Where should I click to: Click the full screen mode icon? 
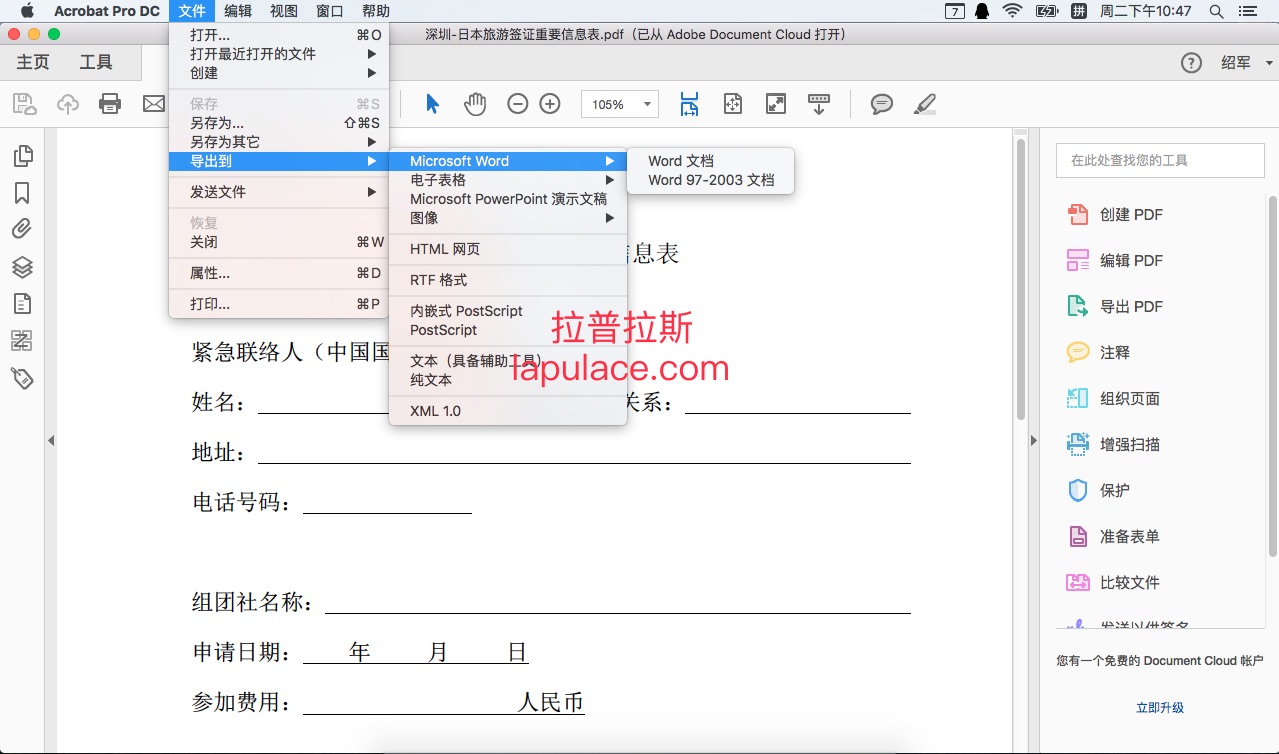[x=776, y=104]
